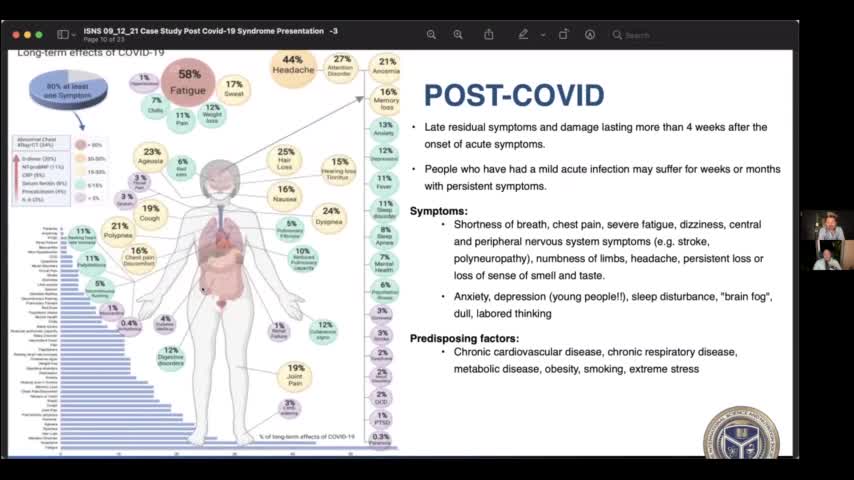Toggle the sidebar view icon
The width and height of the screenshot is (854, 480).
click(x=63, y=35)
